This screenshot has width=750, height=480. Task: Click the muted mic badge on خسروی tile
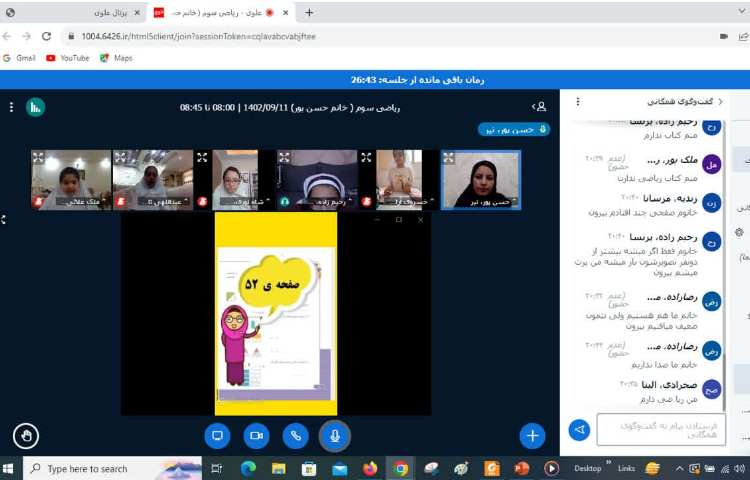tap(367, 202)
